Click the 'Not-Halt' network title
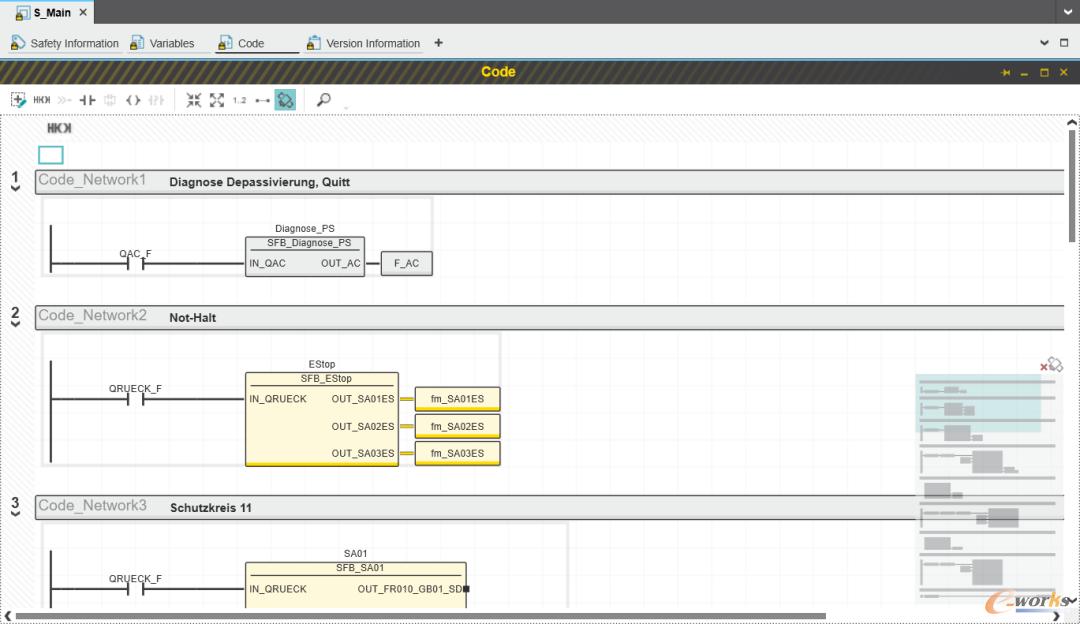Image resolution: width=1080 pixels, height=624 pixels. point(193,318)
